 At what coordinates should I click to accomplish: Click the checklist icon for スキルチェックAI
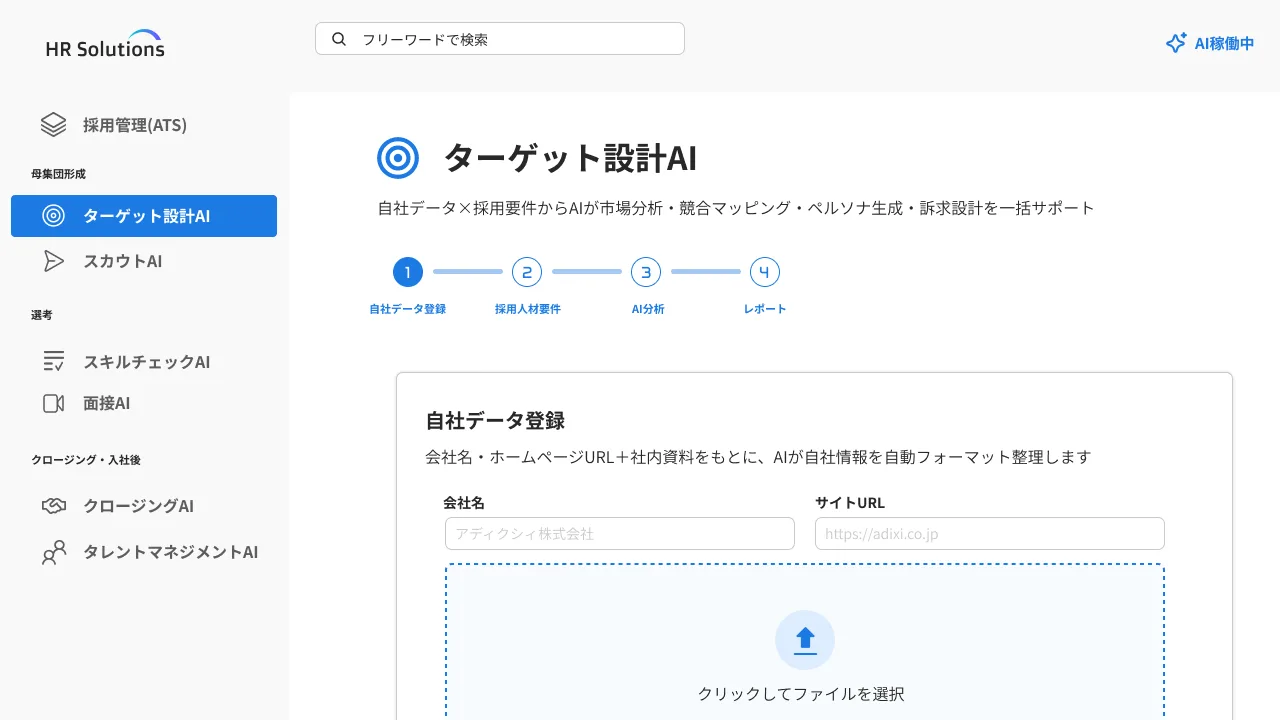click(53, 362)
